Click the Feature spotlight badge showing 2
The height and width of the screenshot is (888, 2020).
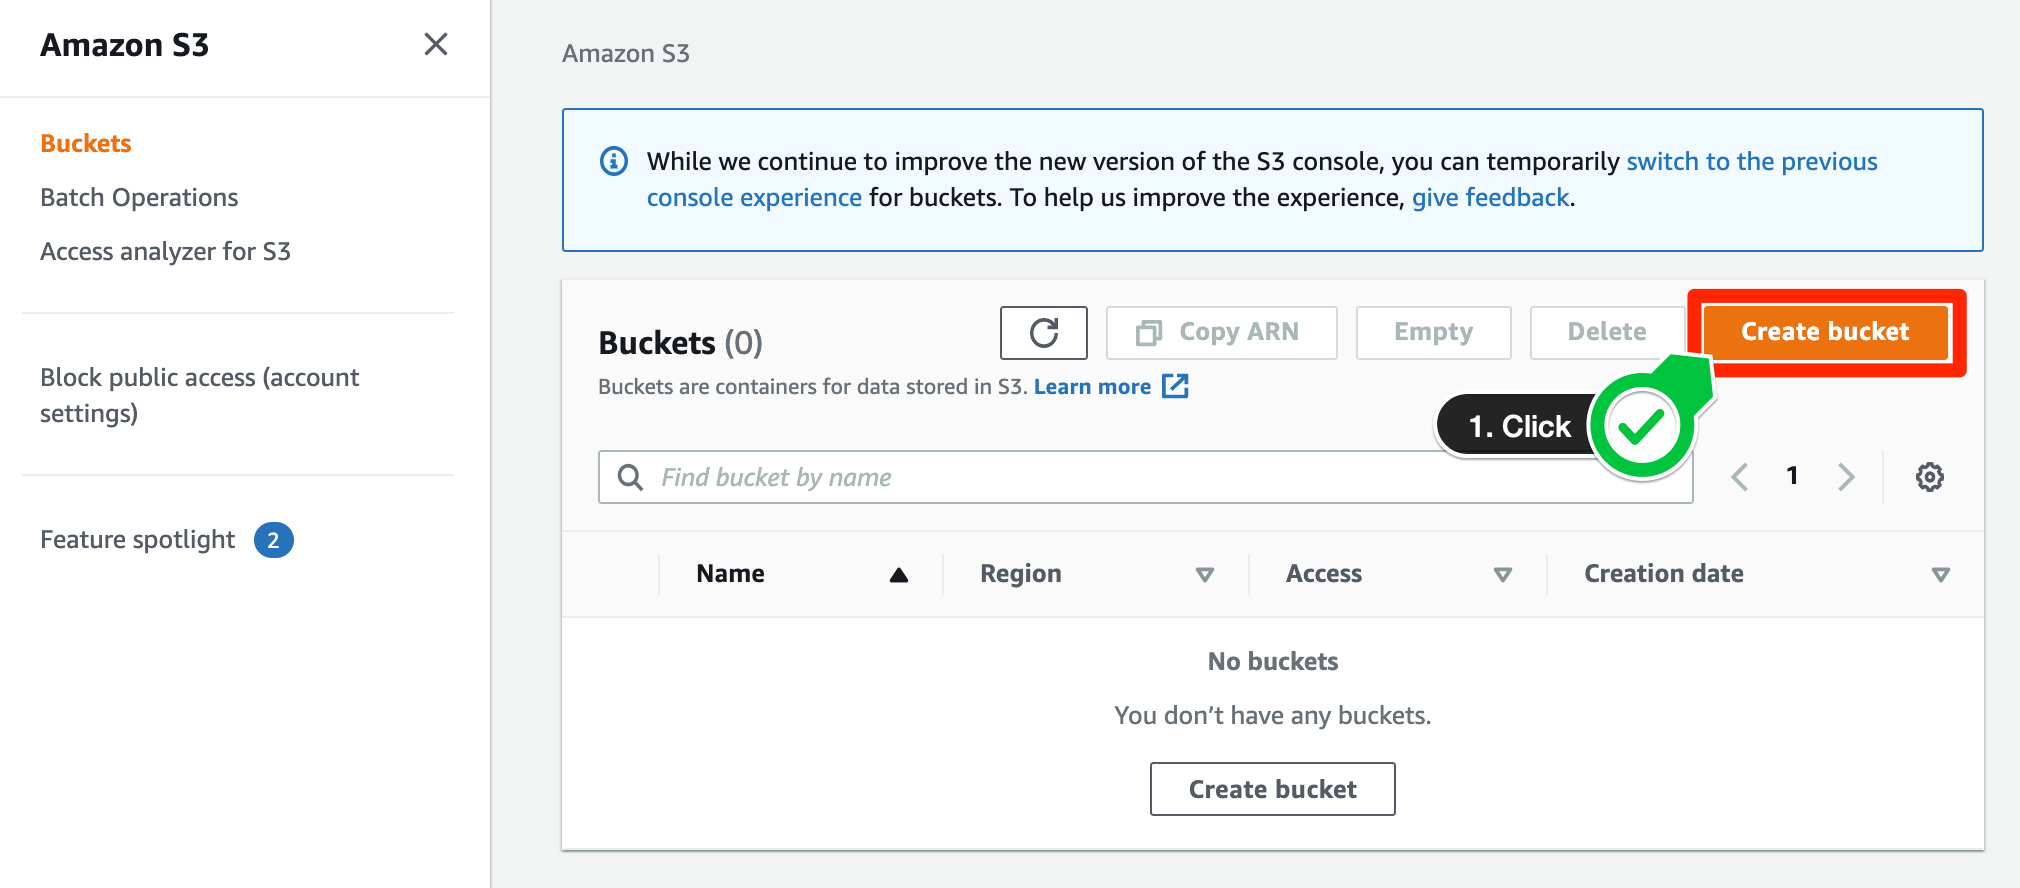coord(273,540)
